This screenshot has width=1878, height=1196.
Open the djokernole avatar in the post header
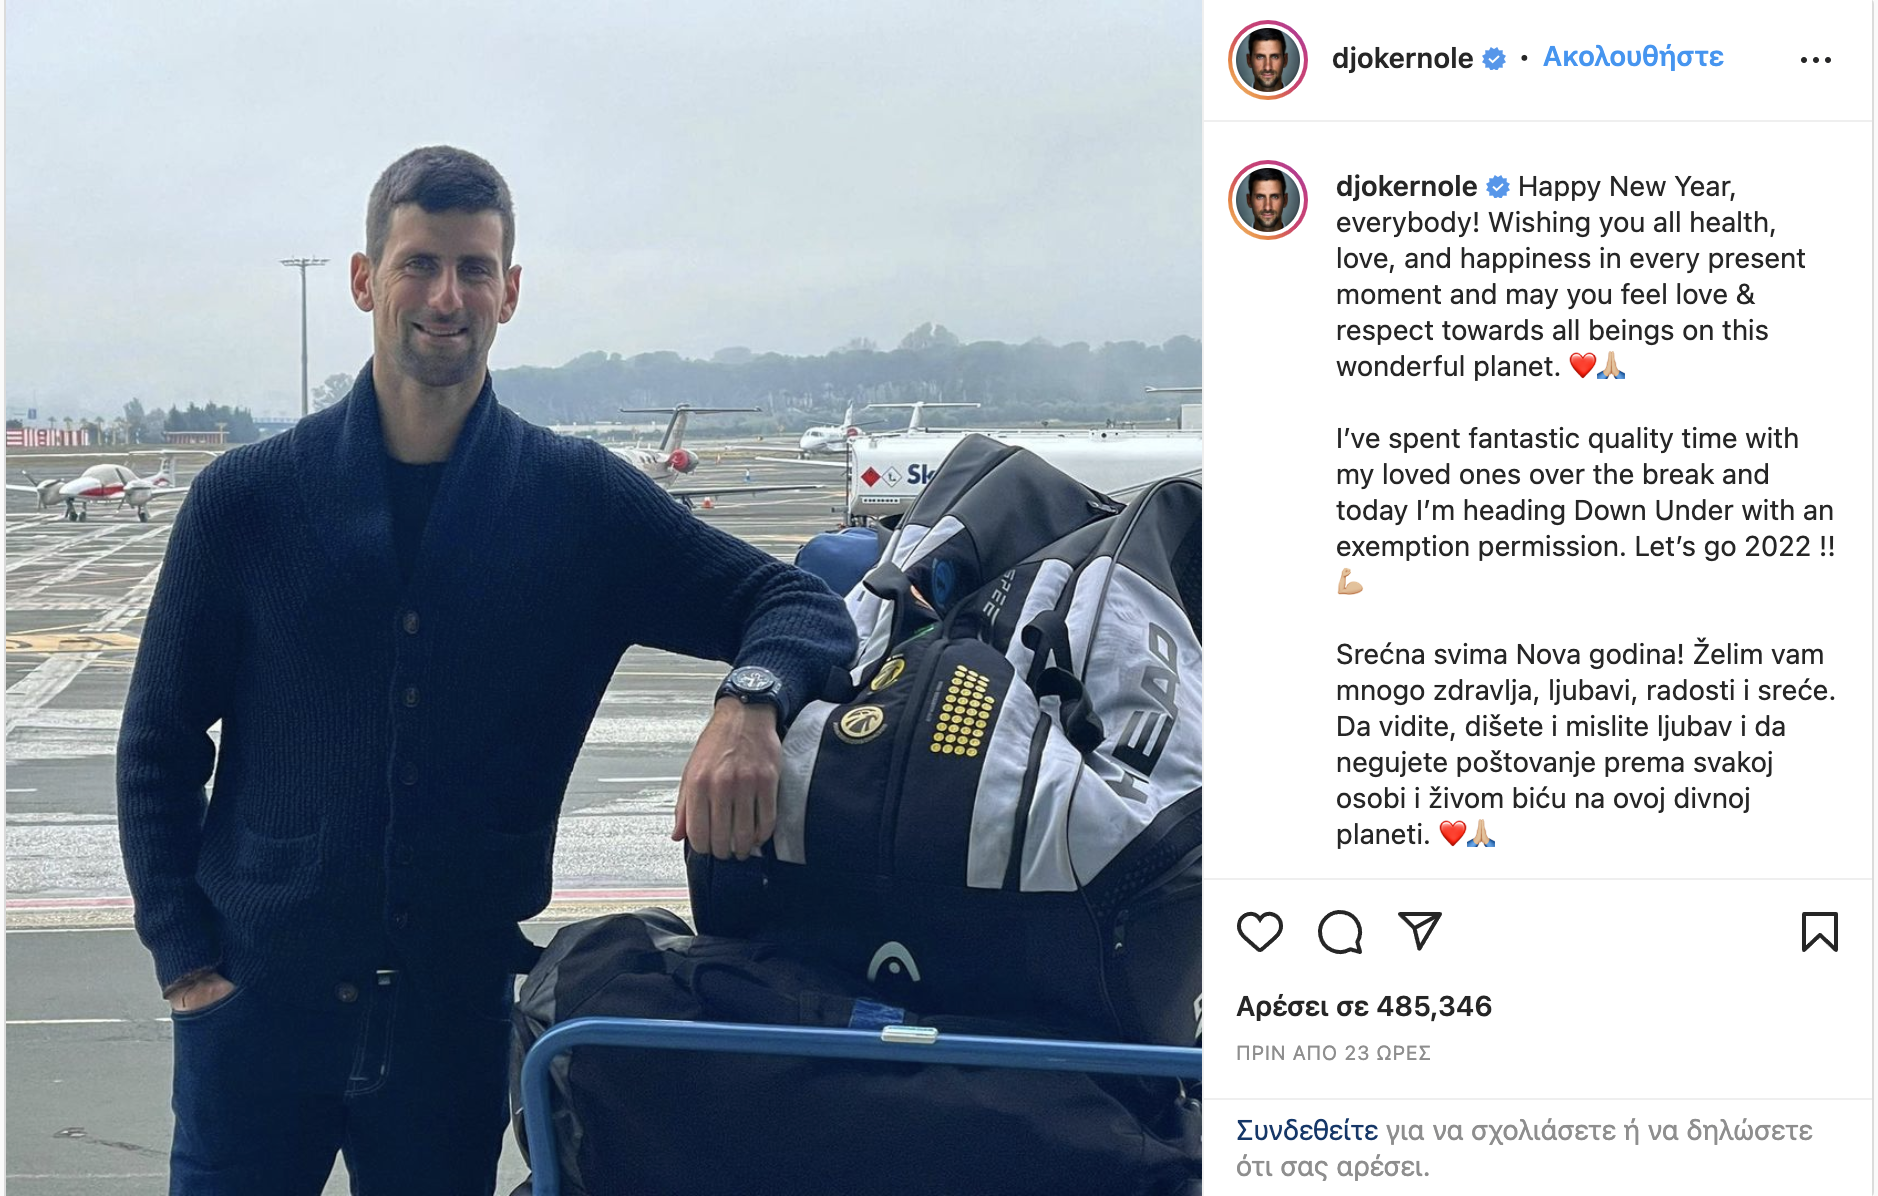[x=1267, y=59]
